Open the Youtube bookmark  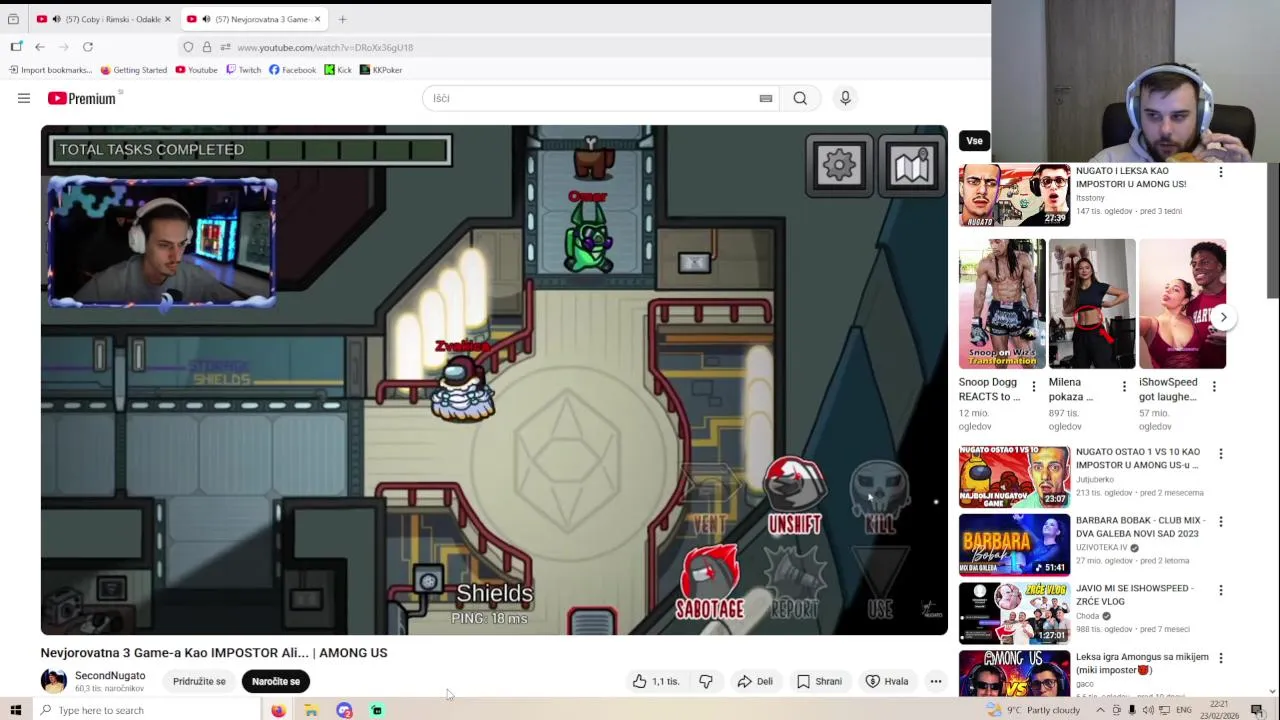[196, 70]
